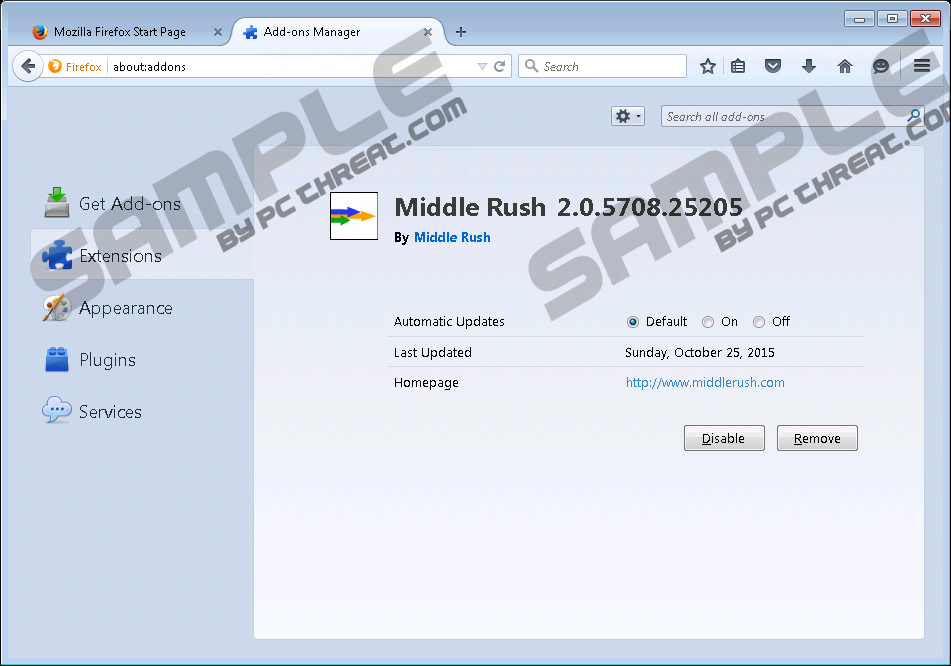The width and height of the screenshot is (951, 666).
Task: Switch to Mozilla Firefox Start Page tab
Action: (119, 32)
